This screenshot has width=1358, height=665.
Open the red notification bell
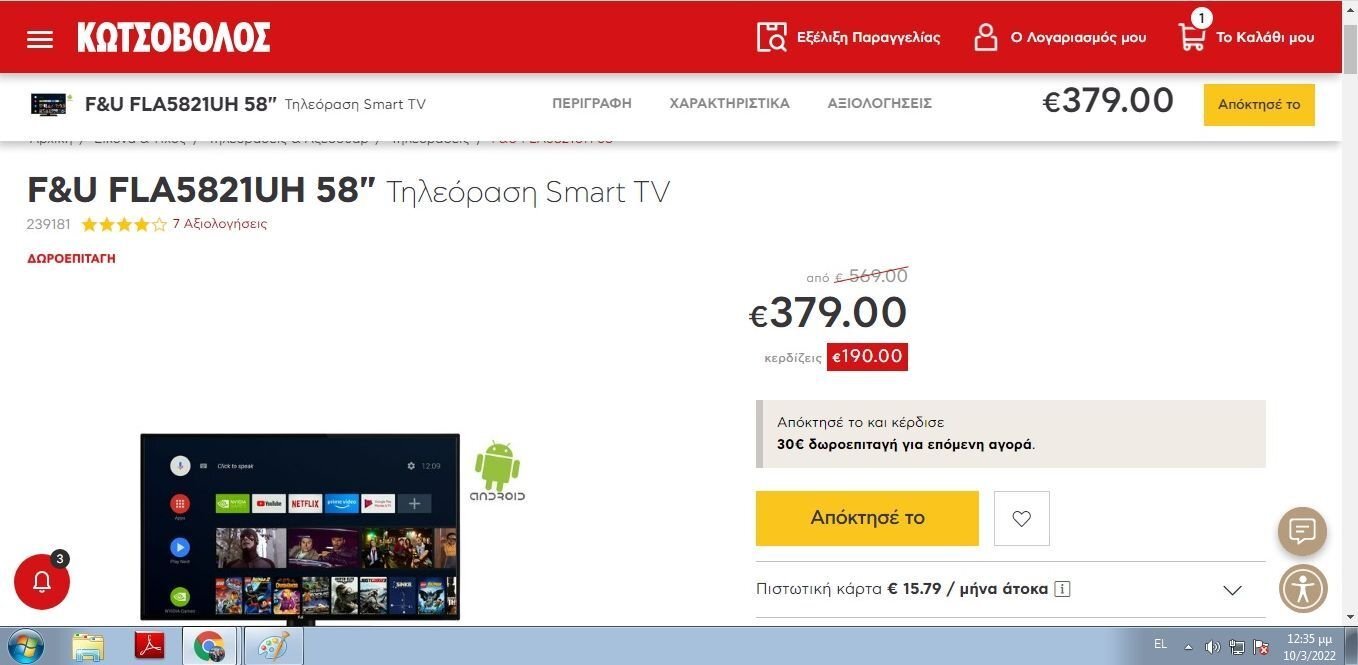tap(42, 581)
